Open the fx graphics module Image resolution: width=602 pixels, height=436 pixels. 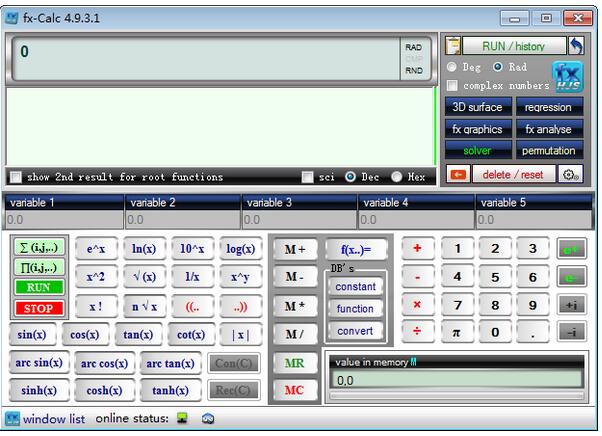coord(478,129)
